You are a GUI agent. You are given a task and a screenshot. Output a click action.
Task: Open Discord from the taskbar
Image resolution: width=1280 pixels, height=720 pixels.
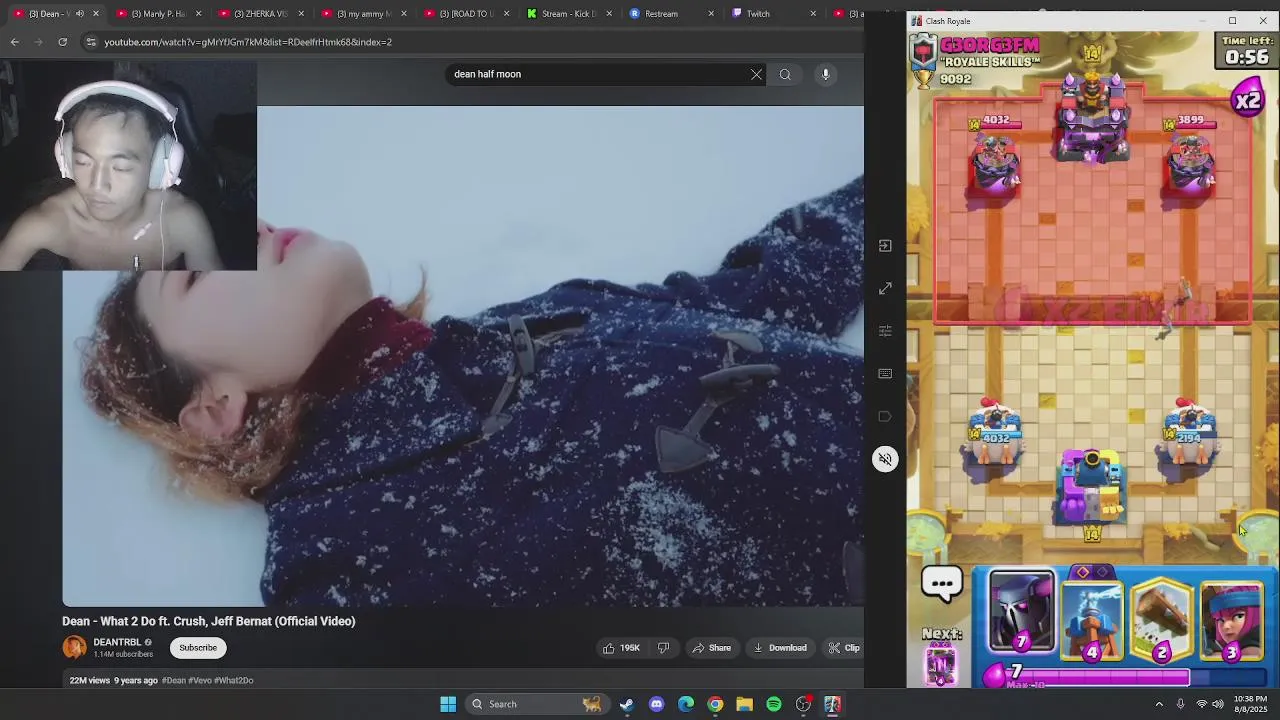[656, 704]
